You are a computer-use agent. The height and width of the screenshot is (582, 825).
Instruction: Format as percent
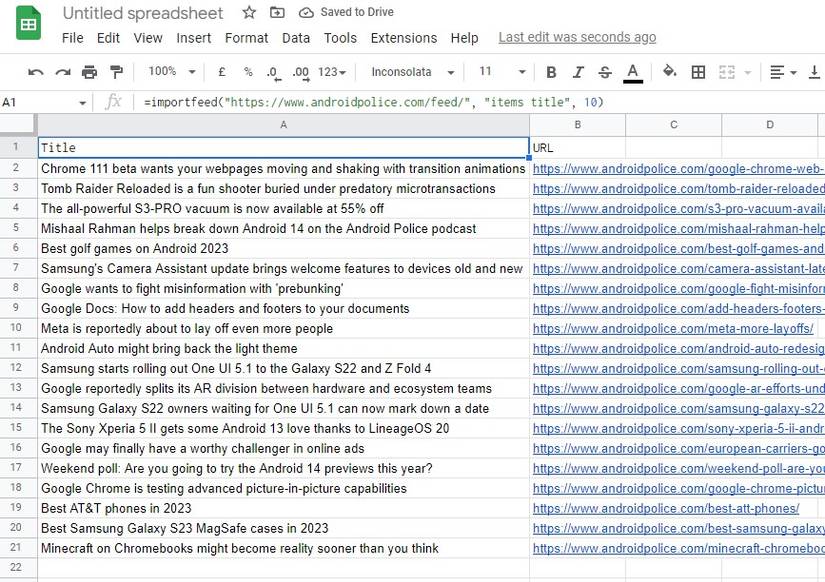[248, 72]
